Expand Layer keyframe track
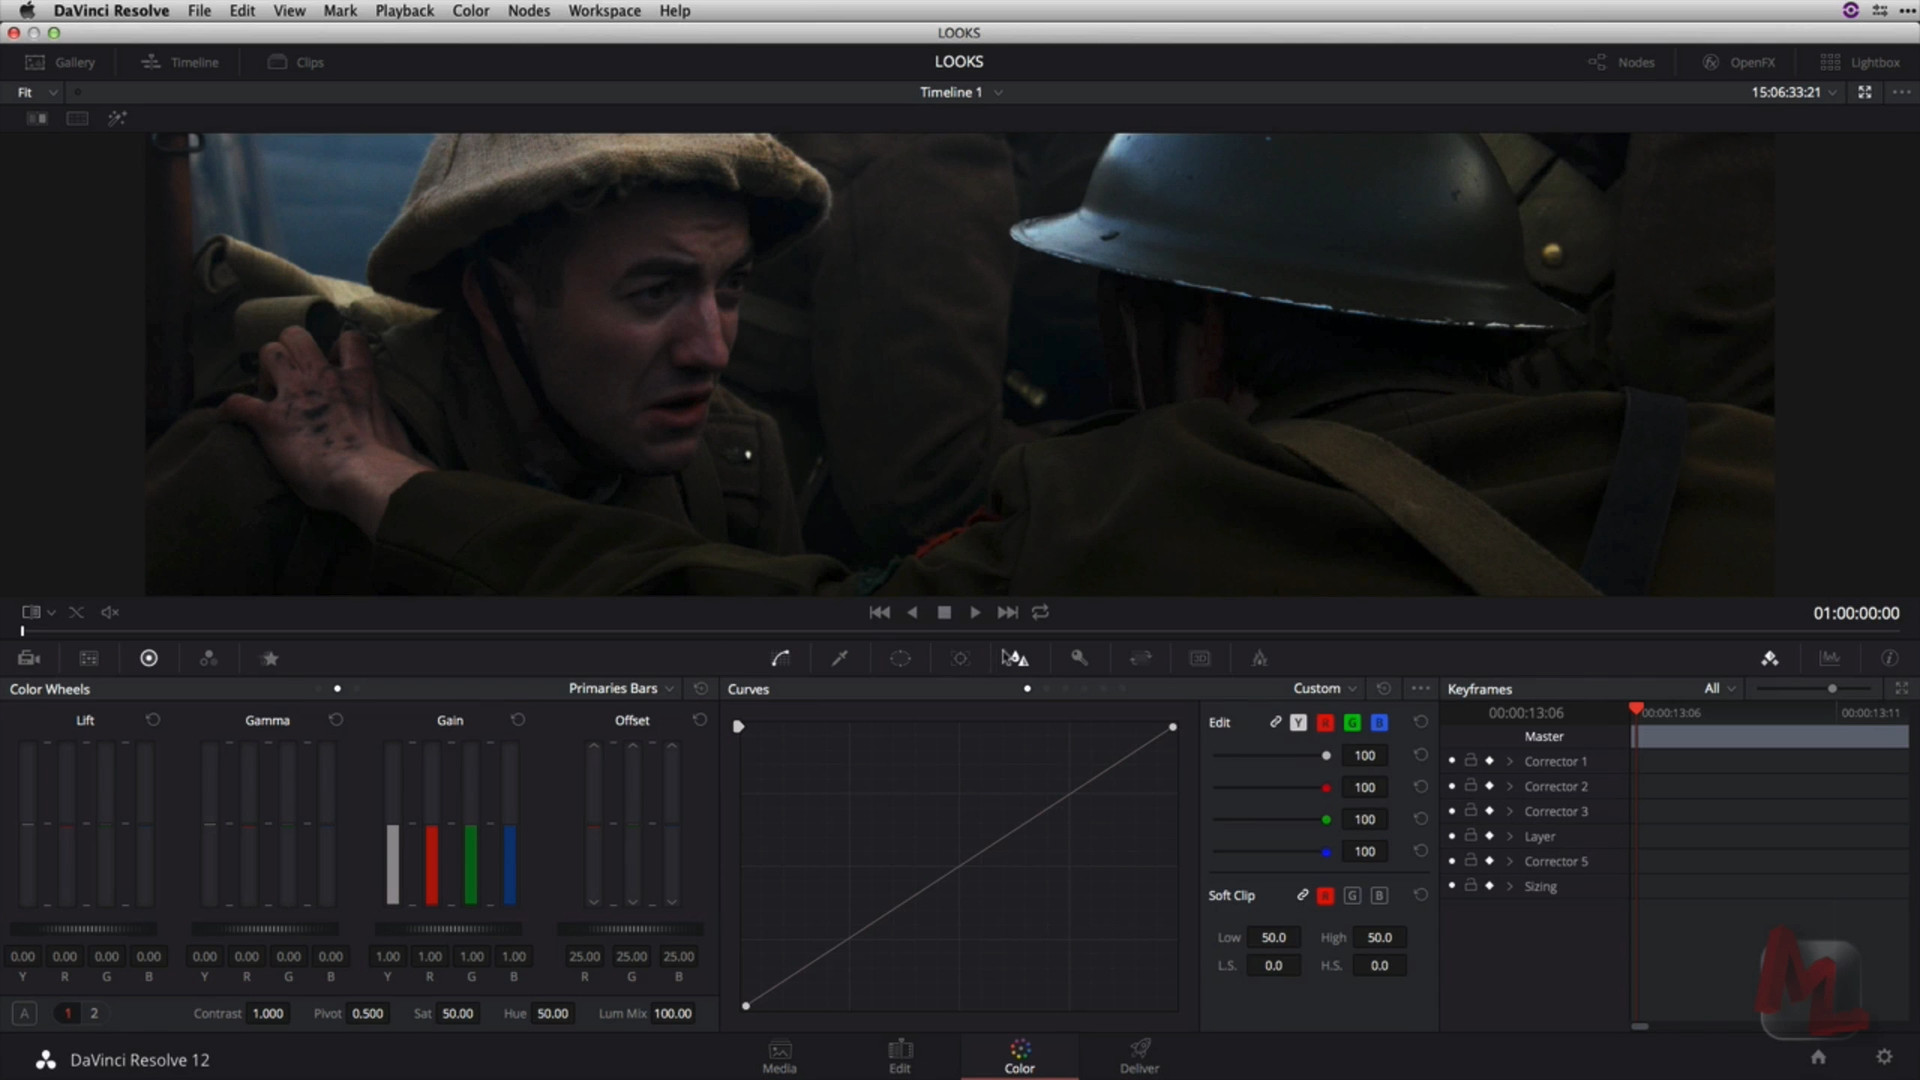 coord(1510,837)
